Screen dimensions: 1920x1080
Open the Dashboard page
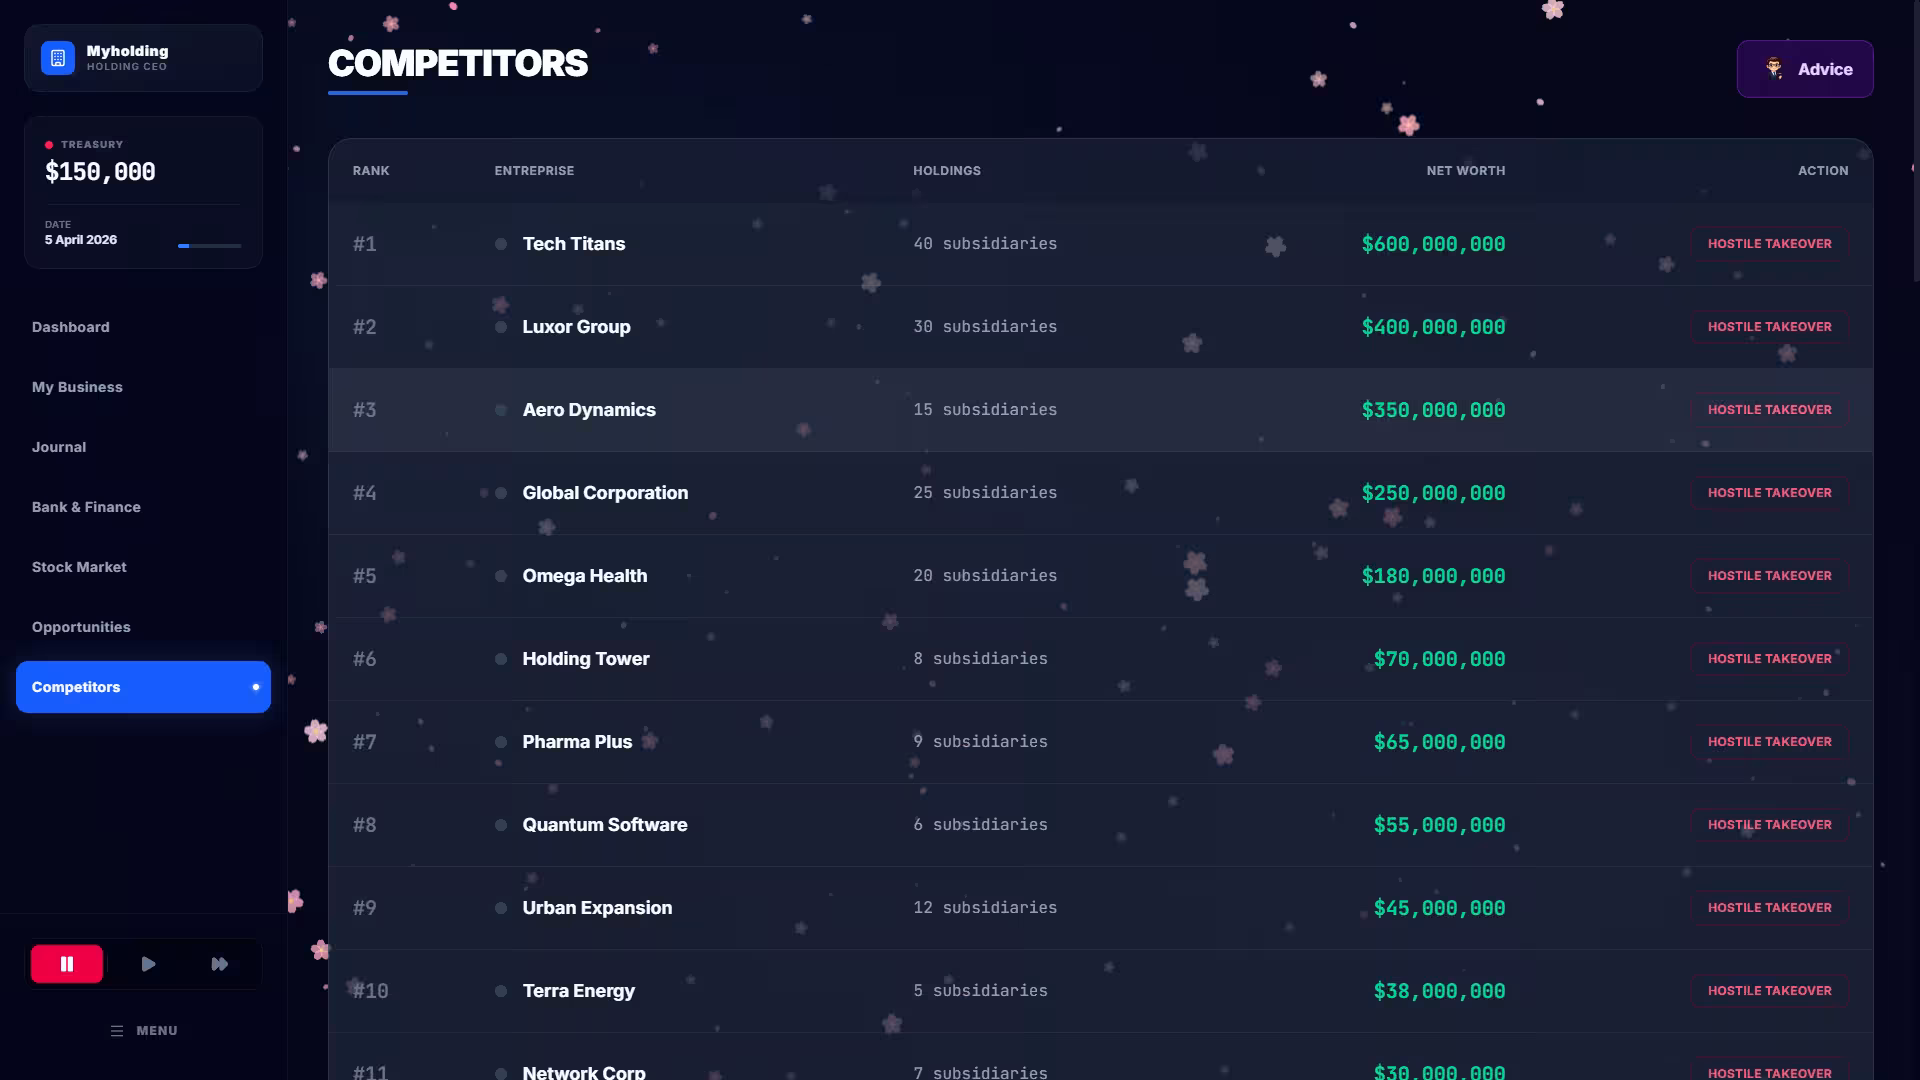click(71, 327)
